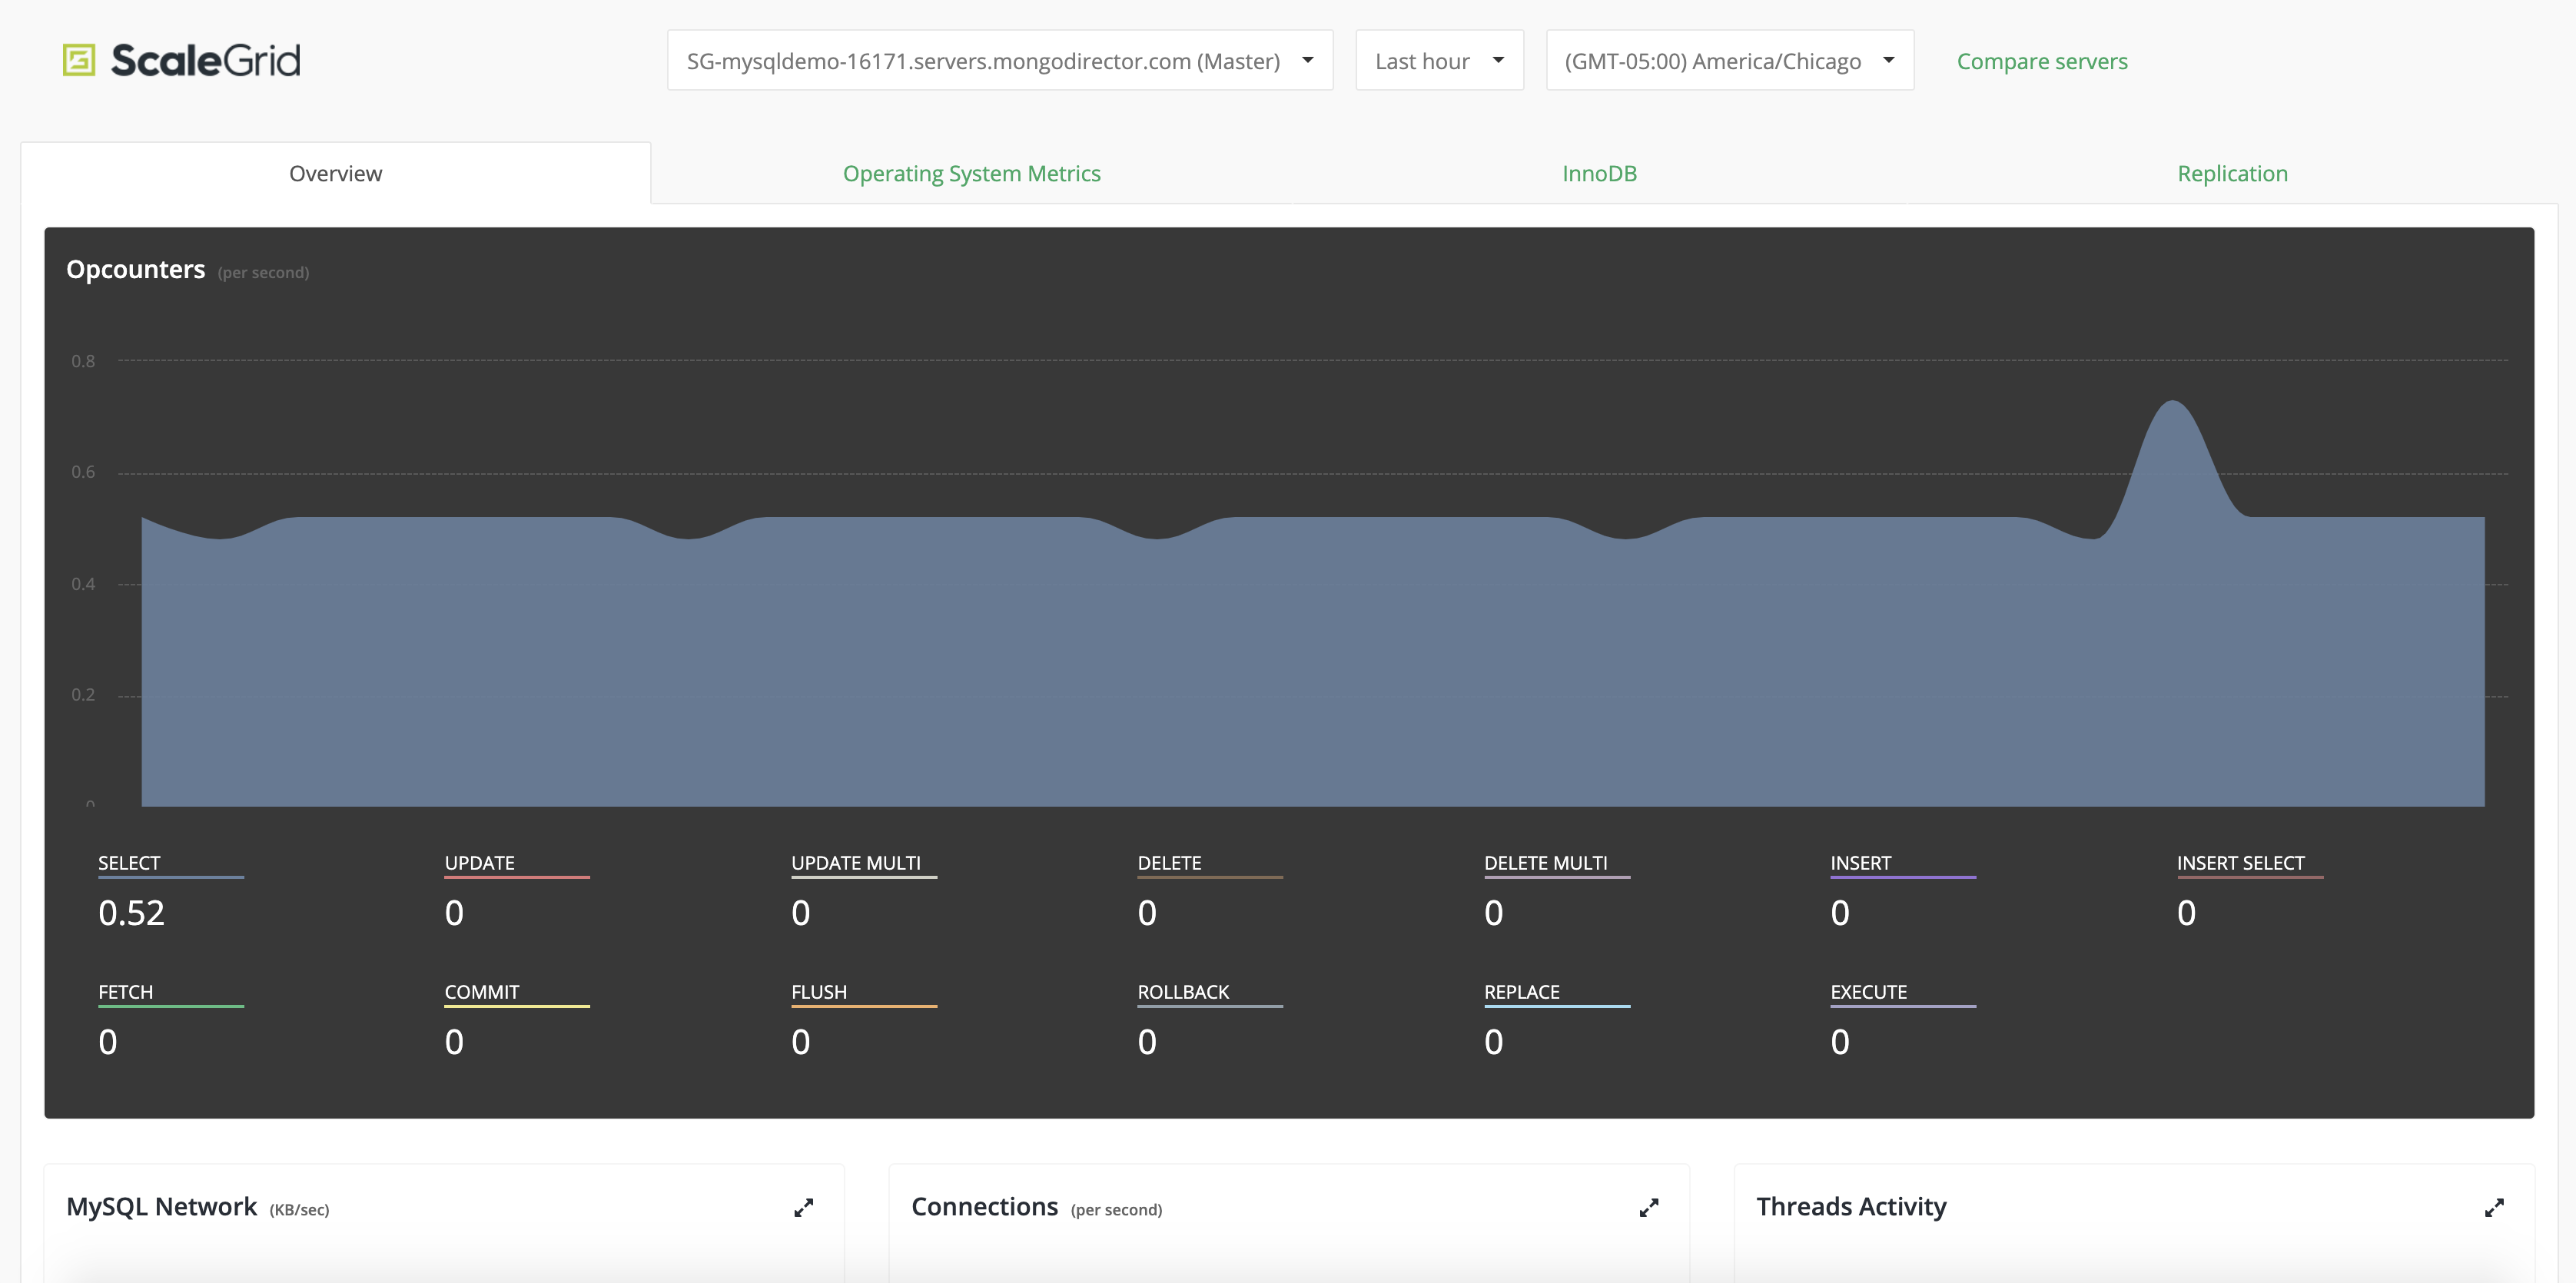The image size is (2576, 1283).
Task: Toggle the UPDATE series legend
Action: (x=479, y=863)
